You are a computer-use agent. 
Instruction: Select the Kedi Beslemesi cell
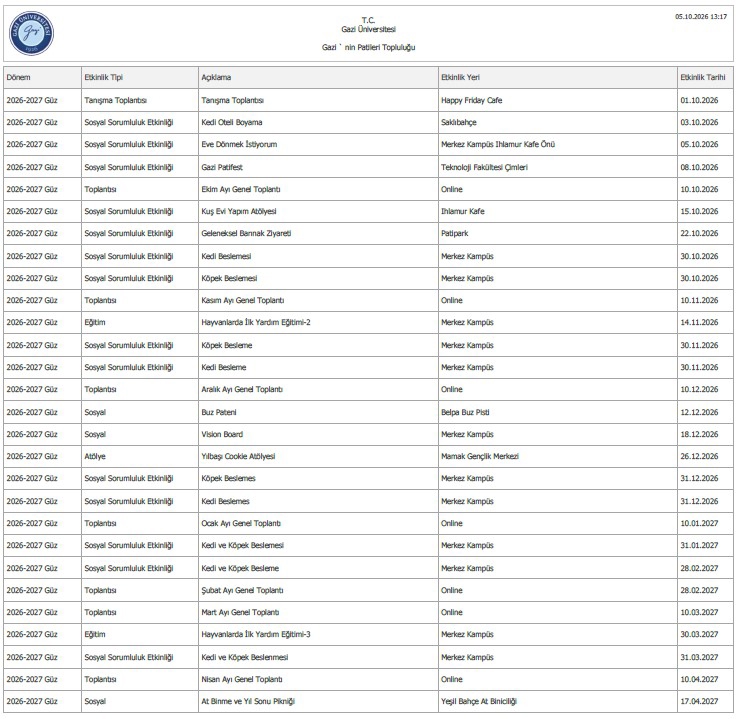[x=318, y=256]
